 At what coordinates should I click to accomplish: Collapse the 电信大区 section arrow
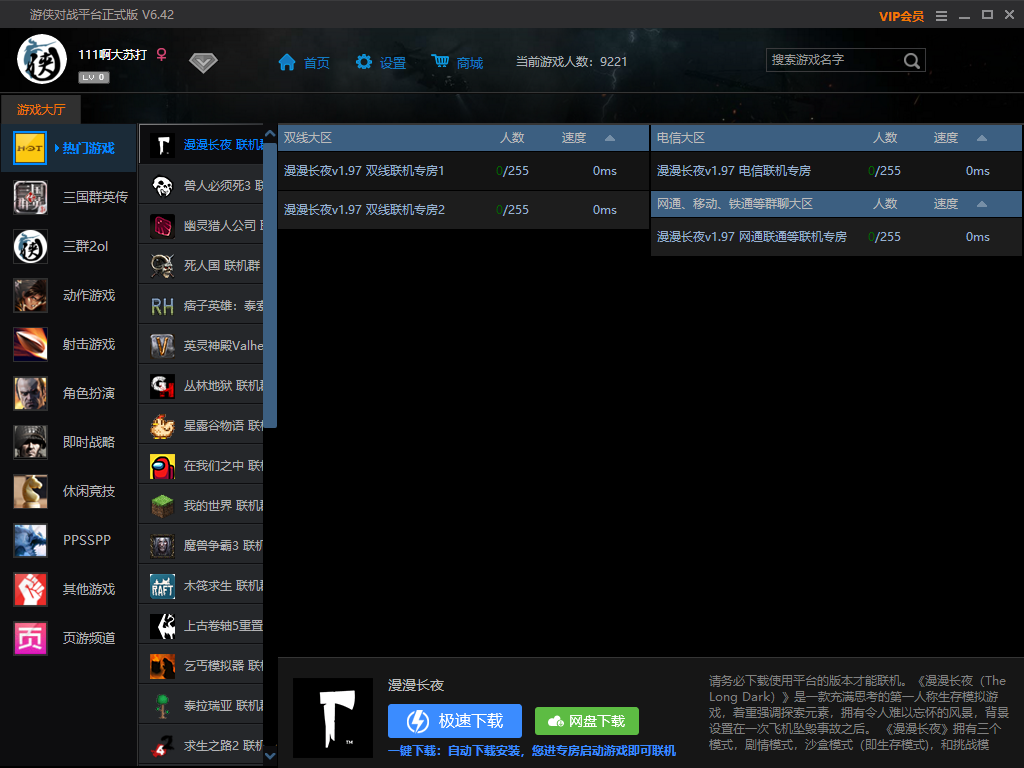(982, 138)
